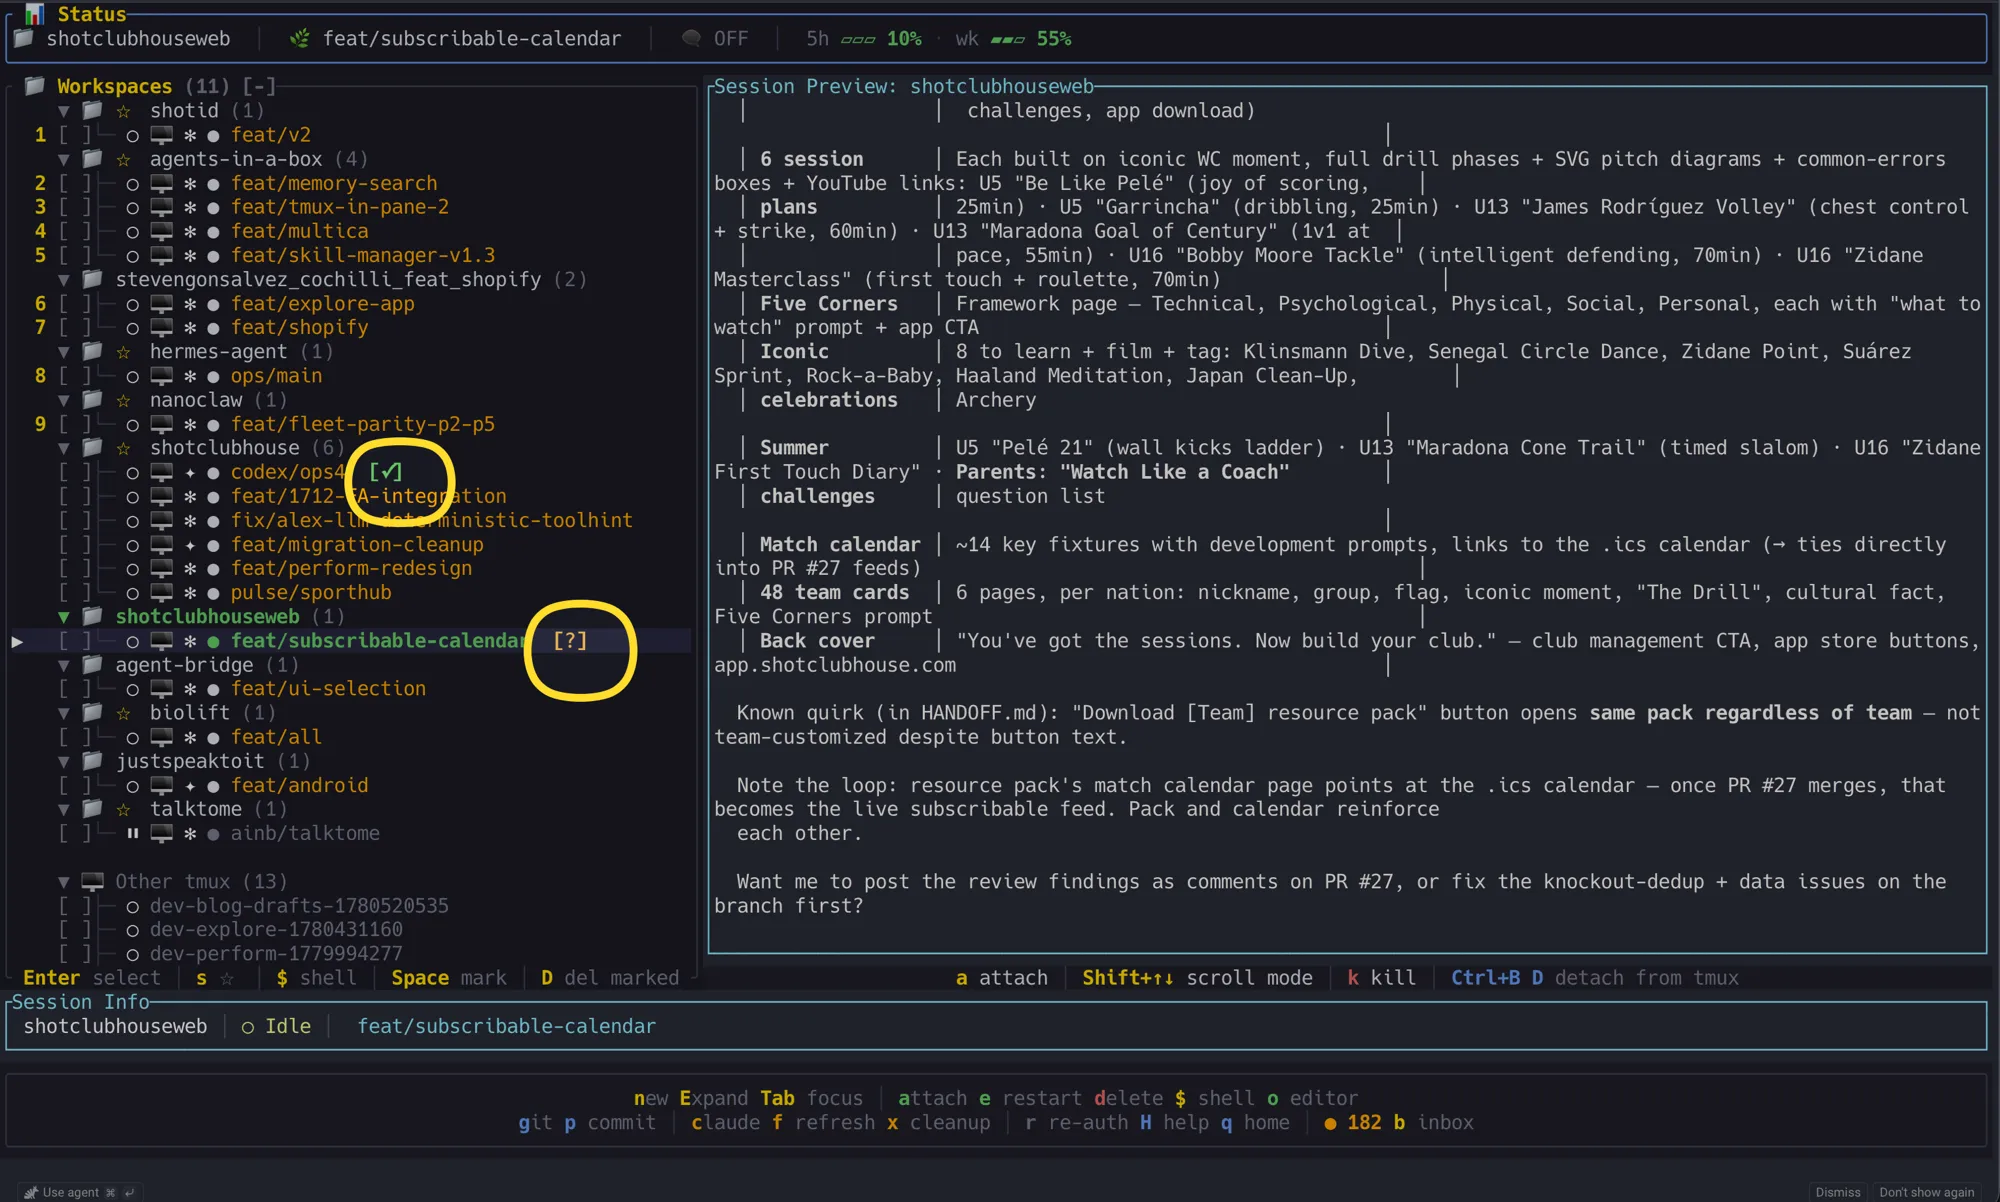This screenshot has width=2000, height=1202.
Task: Click the folder icon beside shotclubhouse group
Action: tap(93, 447)
